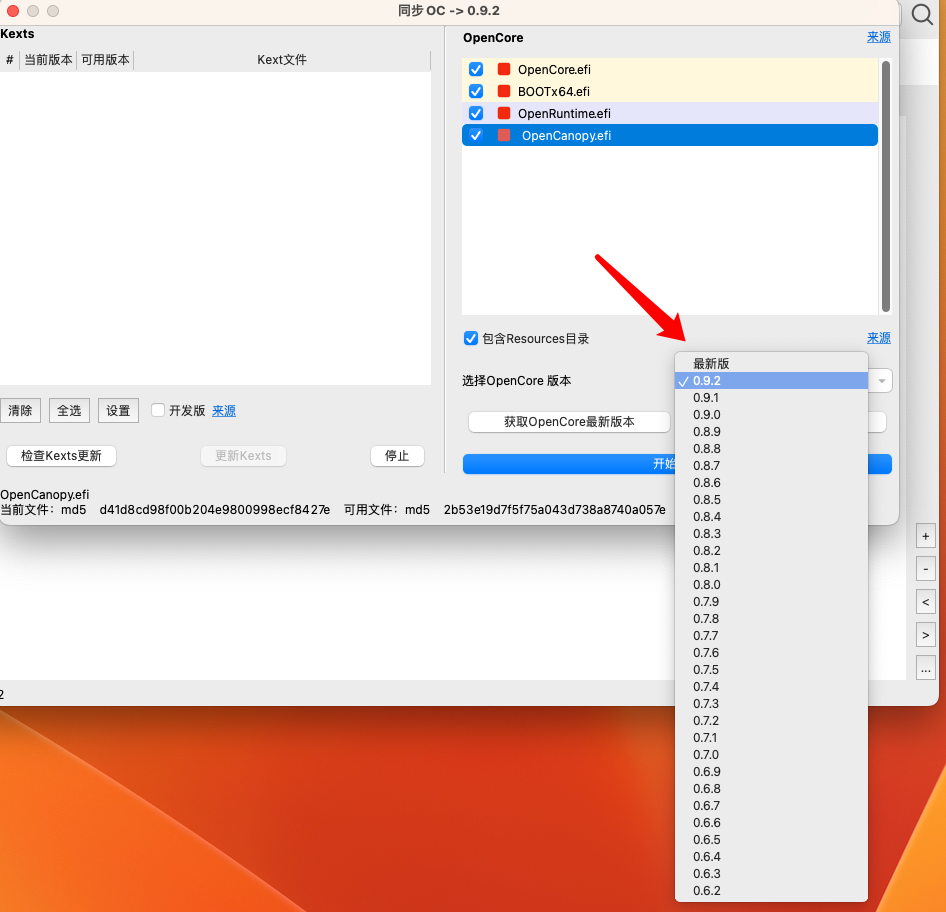Pick version 0.8.9 in the dropdown
The image size is (946, 912).
click(x=771, y=432)
